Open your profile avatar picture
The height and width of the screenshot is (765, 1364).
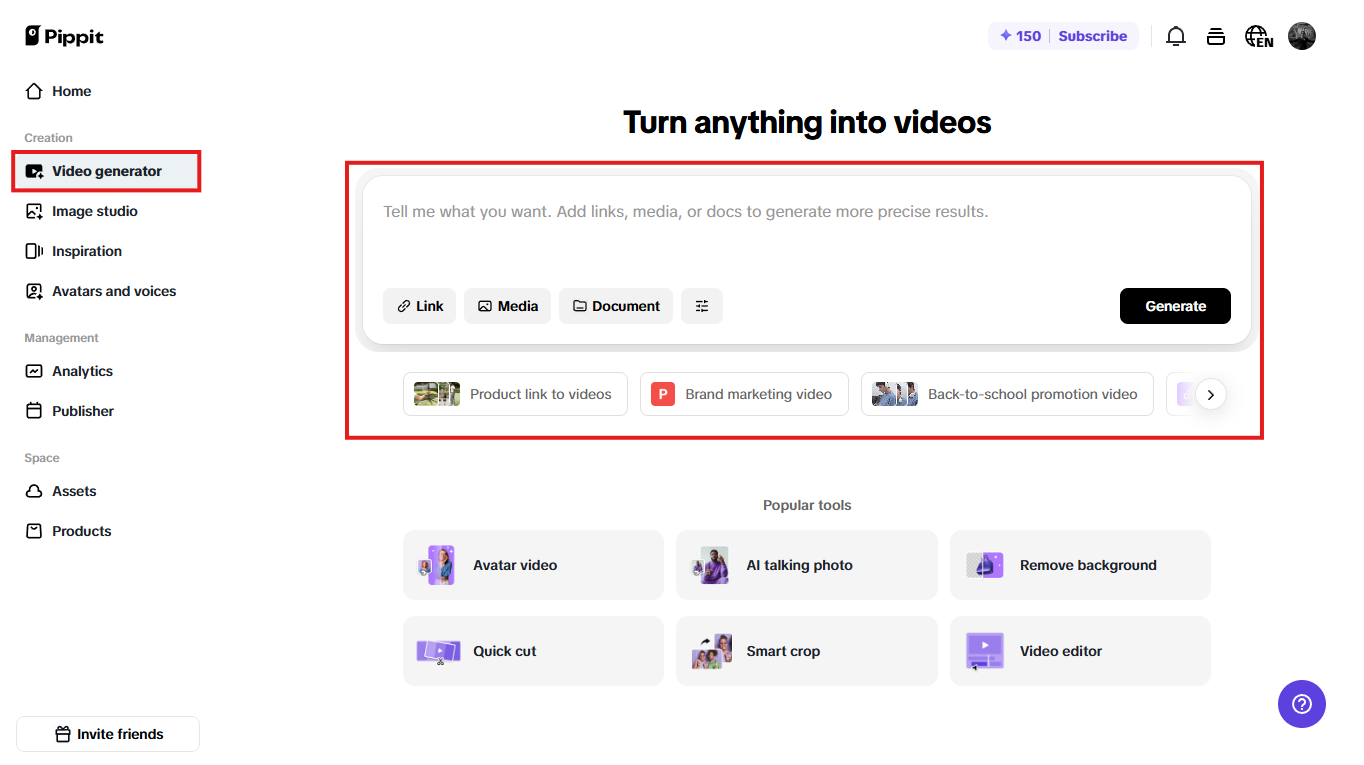(1302, 36)
